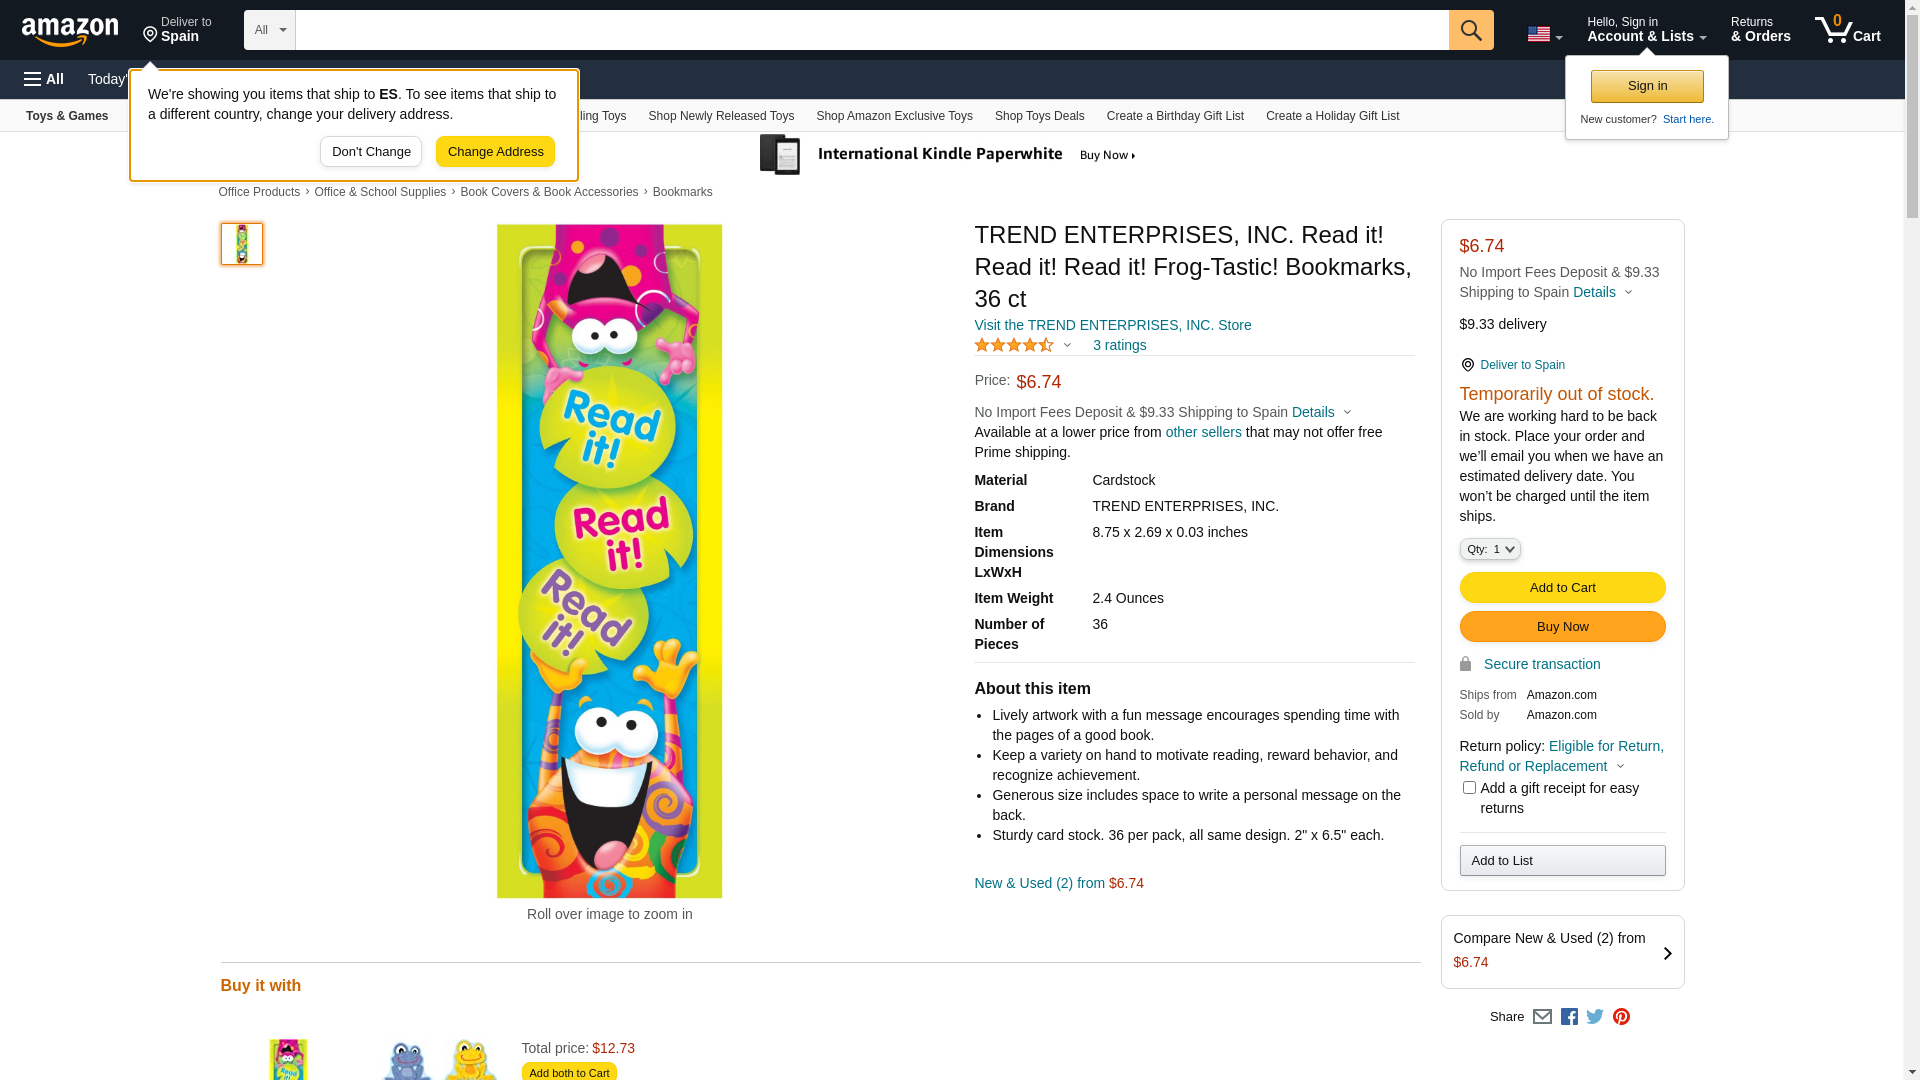Click the Buy Now button
Screen dimensions: 1920x1080
(1562, 627)
